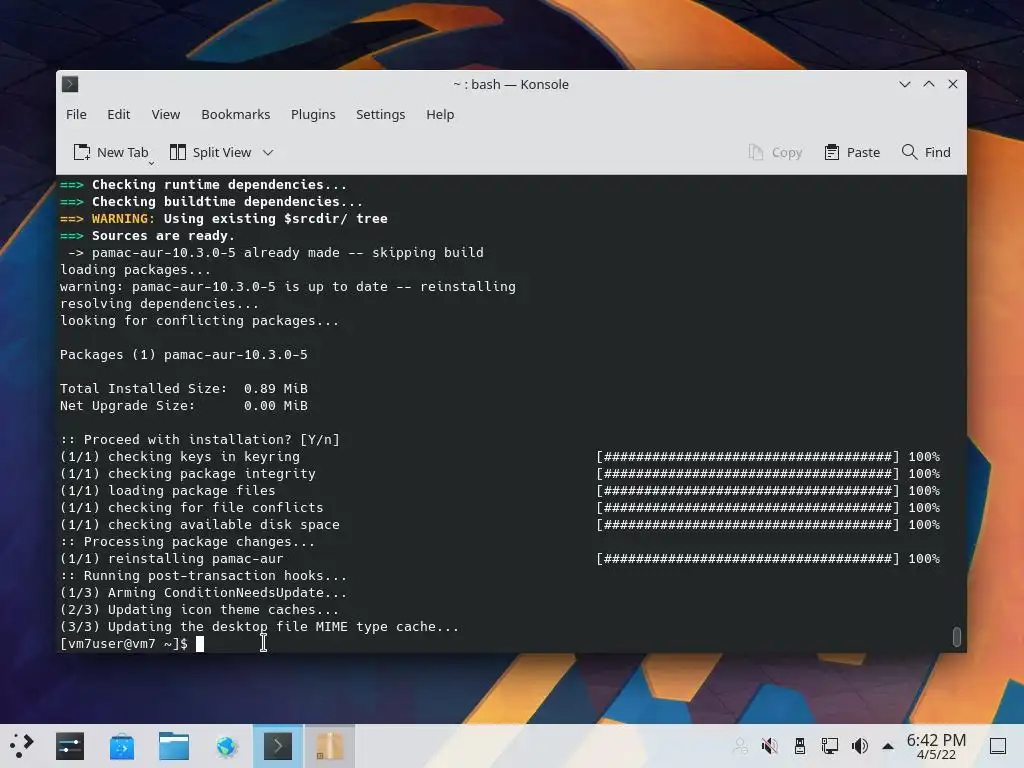Image resolution: width=1024 pixels, height=768 pixels.
Task: Click 'Processing package changes...' line
Action: [187, 542]
